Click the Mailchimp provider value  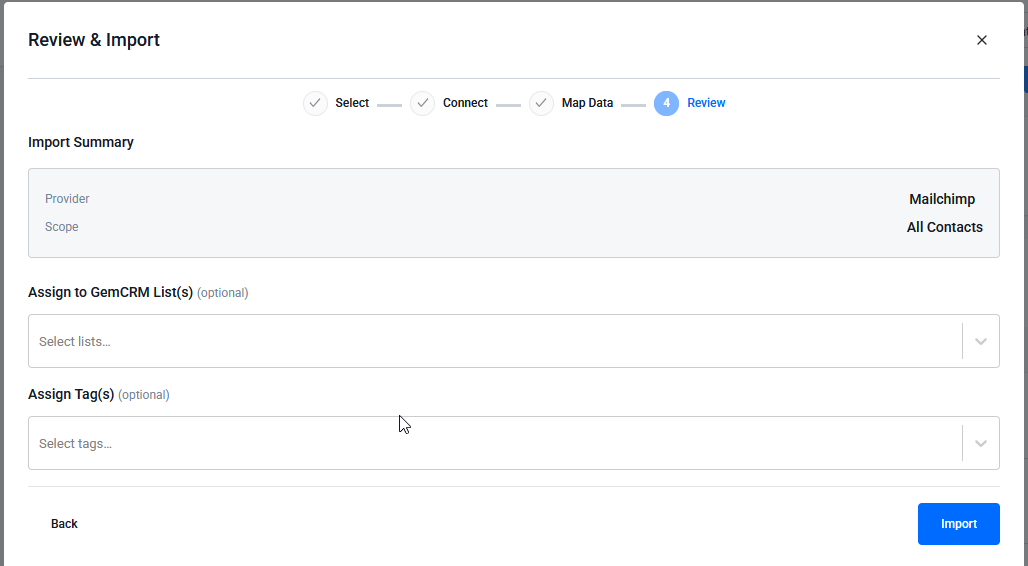(942, 199)
